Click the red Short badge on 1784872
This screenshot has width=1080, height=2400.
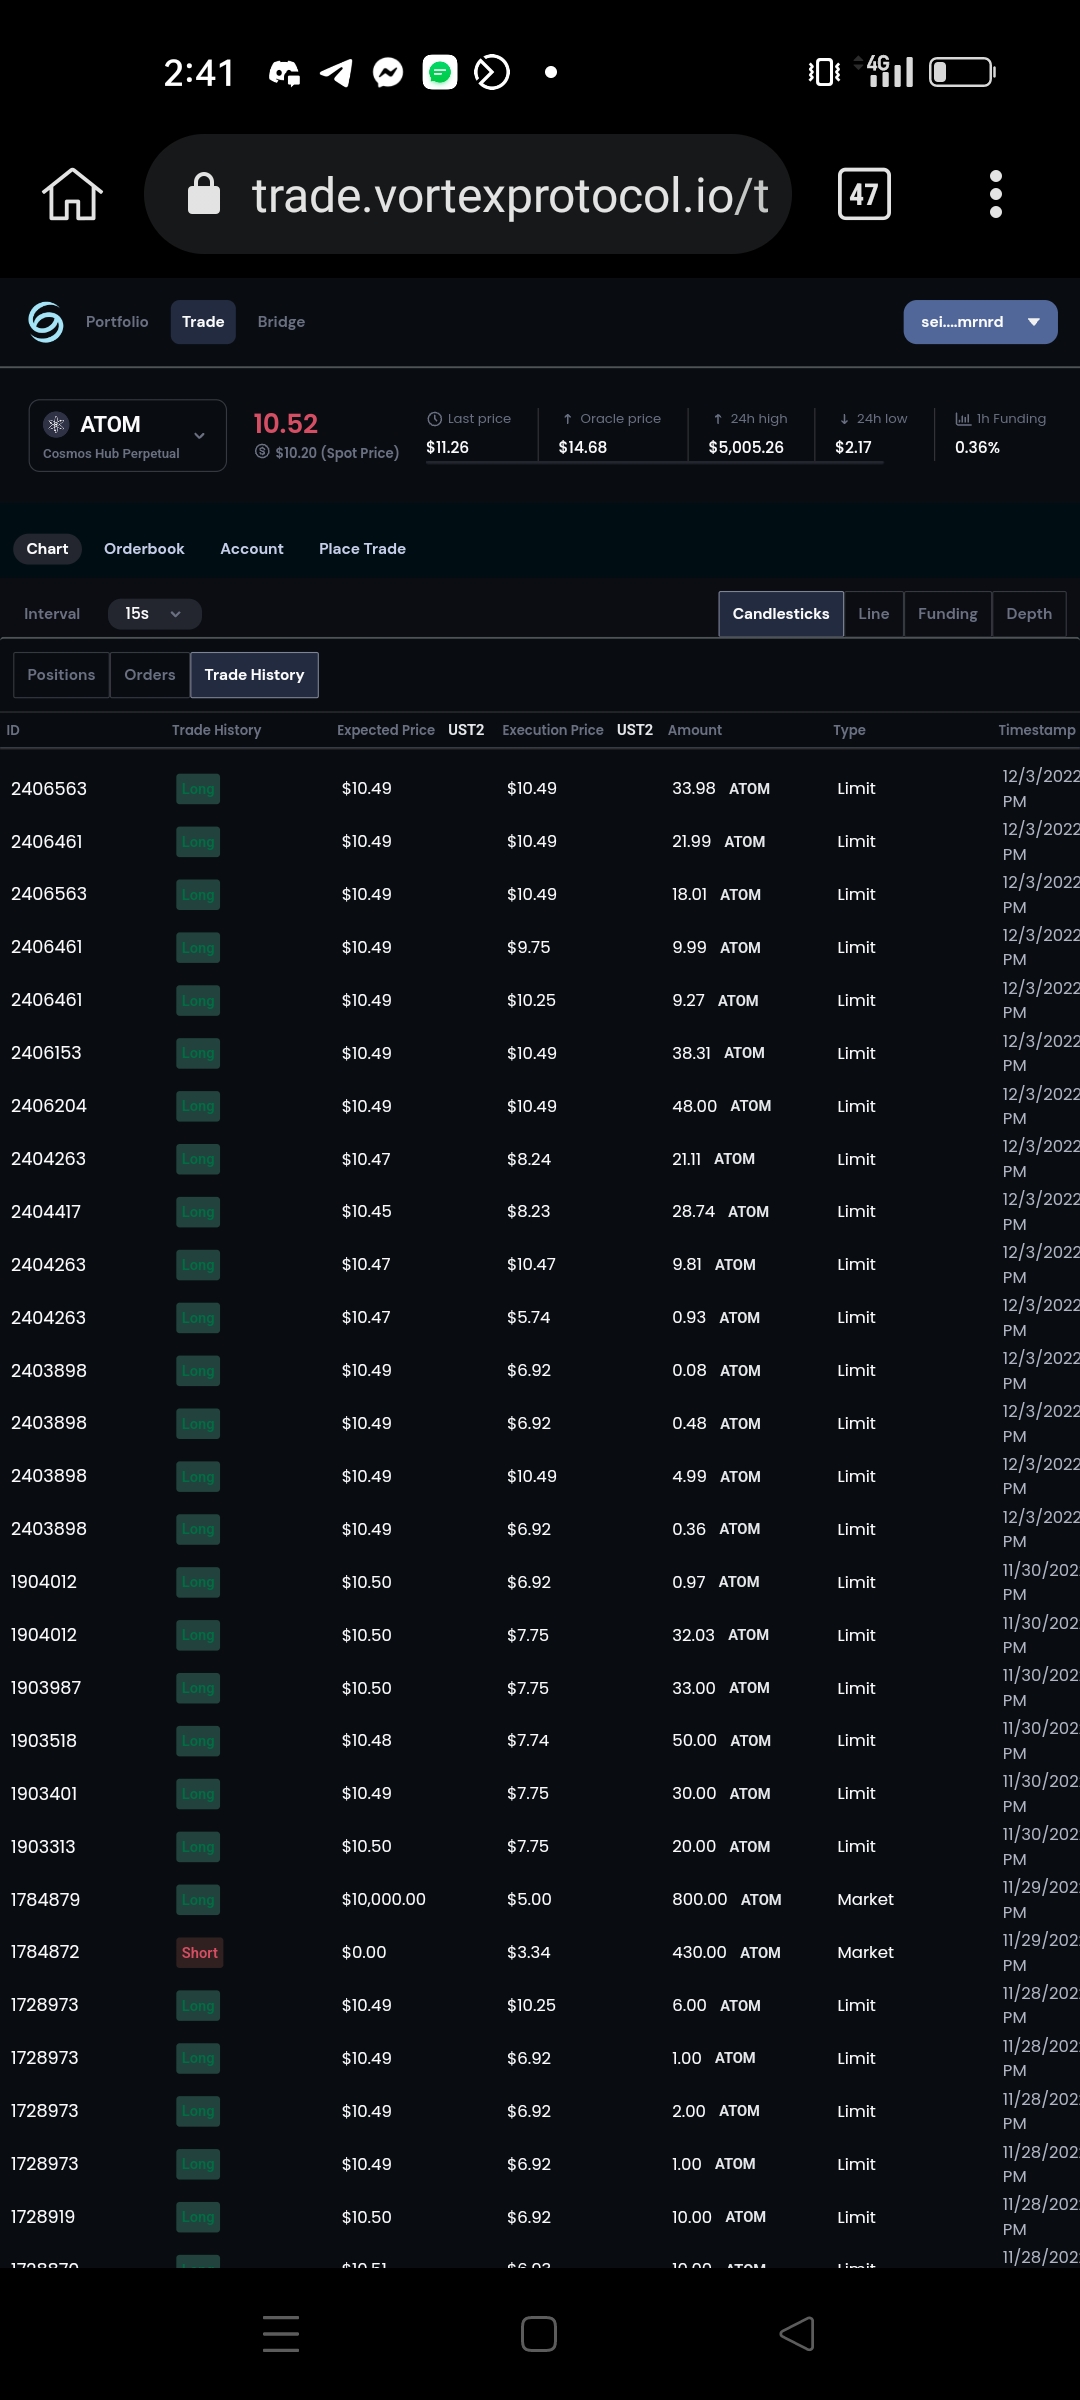[200, 1953]
